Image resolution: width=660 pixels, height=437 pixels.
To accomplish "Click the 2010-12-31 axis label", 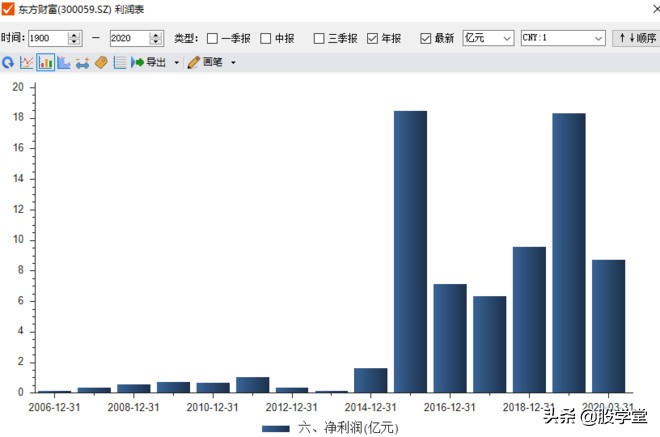I will coord(212,408).
